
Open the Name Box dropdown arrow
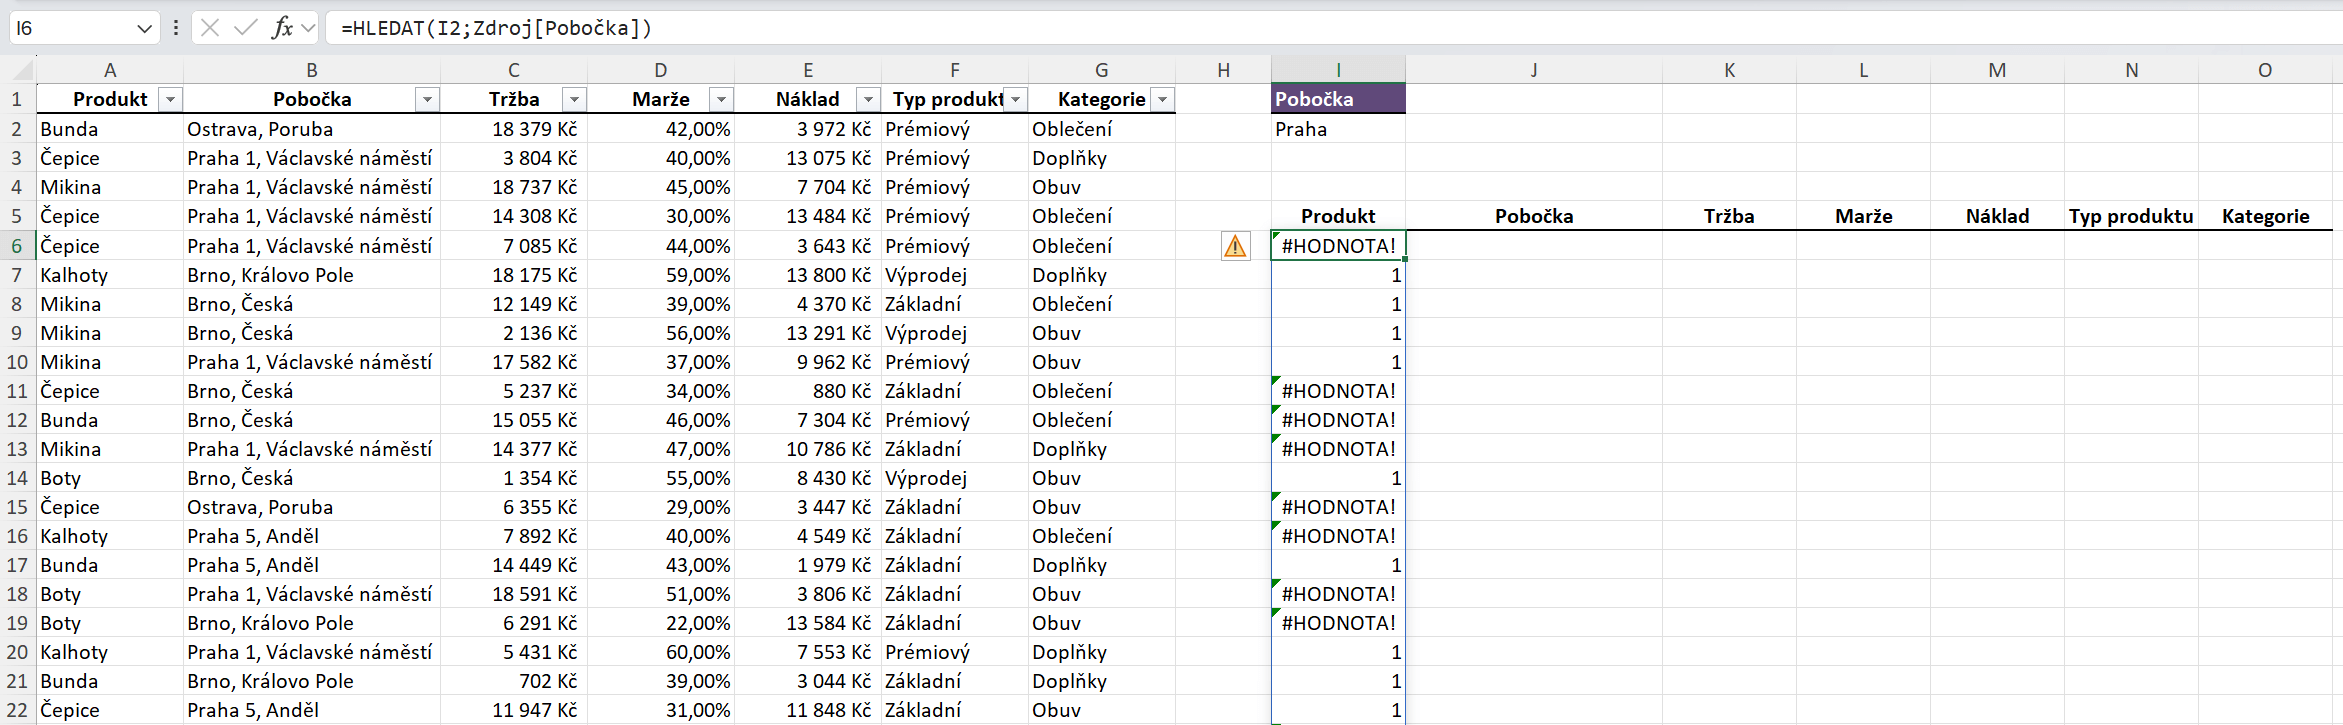click(144, 28)
